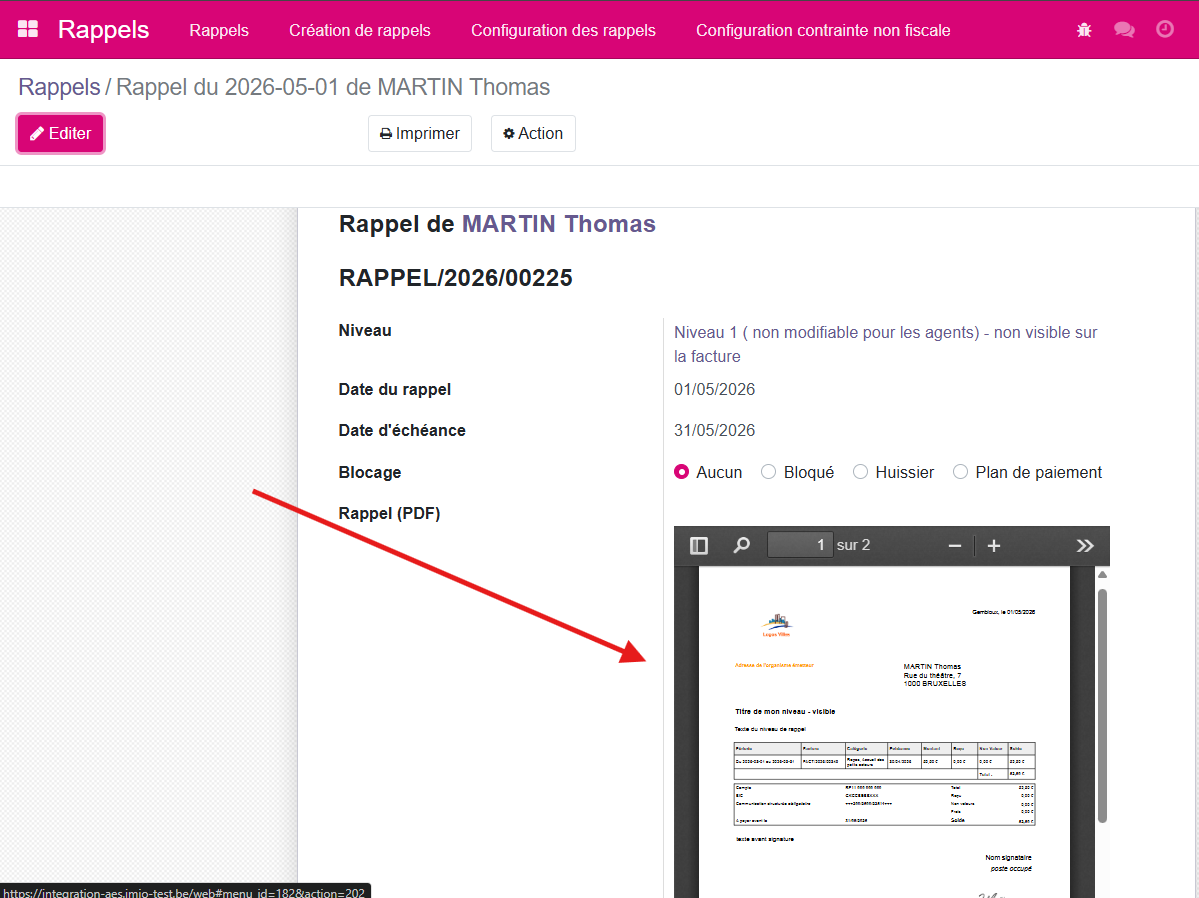Open the activities clock icon
The image size is (1199, 898).
(x=1165, y=29)
